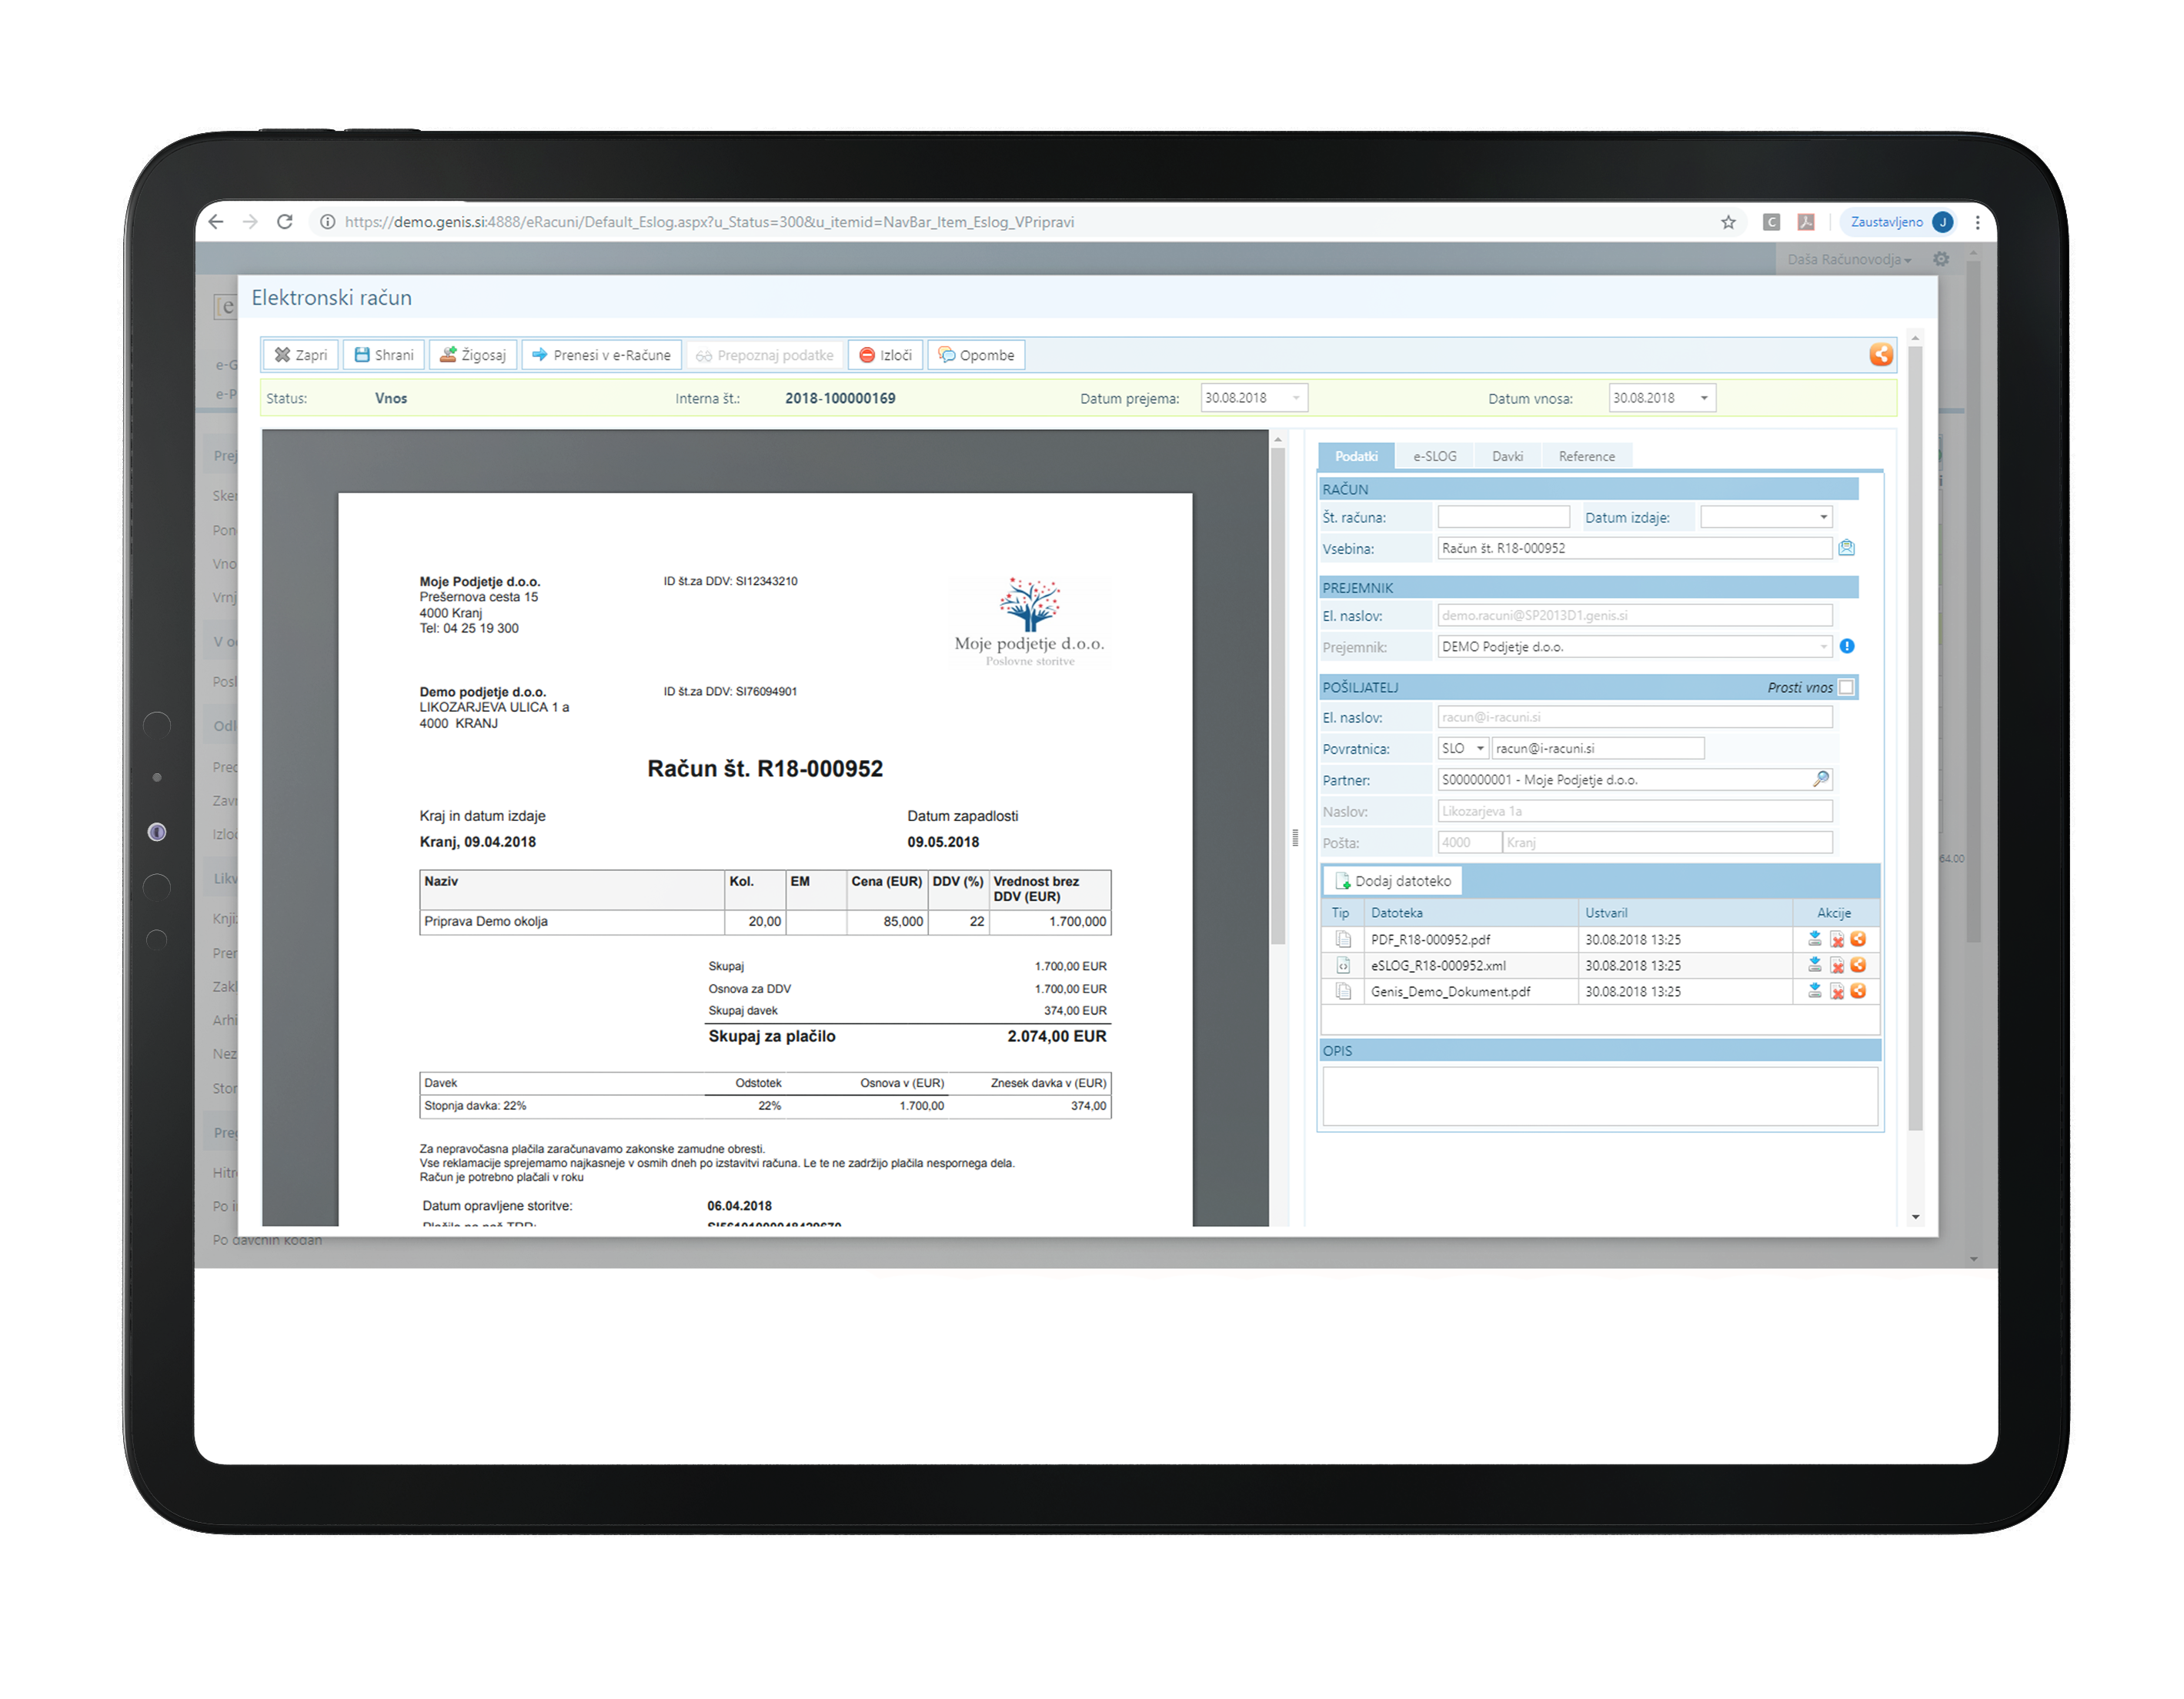
Task: Click inside the OPIS text area
Action: (1600, 1096)
